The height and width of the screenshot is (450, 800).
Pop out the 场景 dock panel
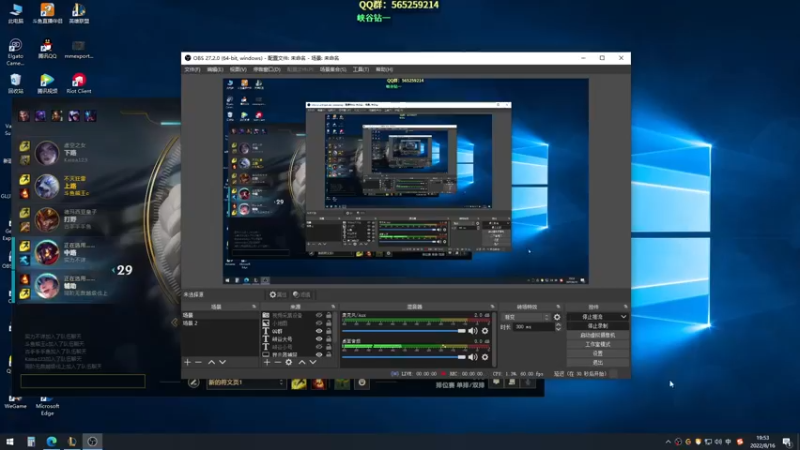254,307
